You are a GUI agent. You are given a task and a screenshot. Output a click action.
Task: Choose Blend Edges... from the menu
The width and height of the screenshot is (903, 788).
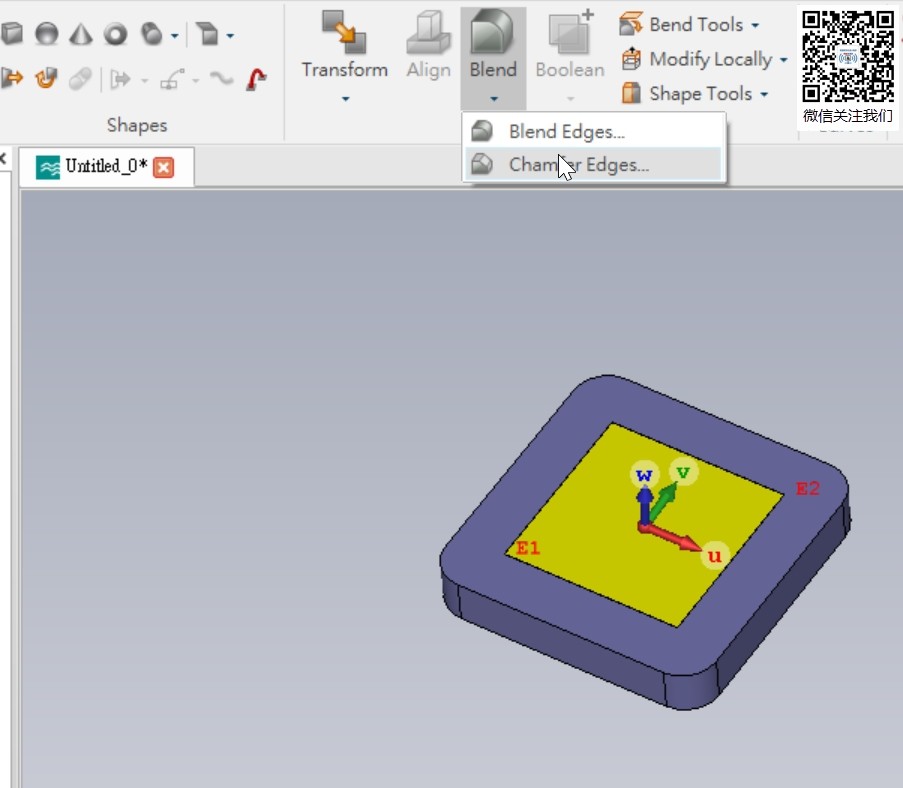pos(593,131)
